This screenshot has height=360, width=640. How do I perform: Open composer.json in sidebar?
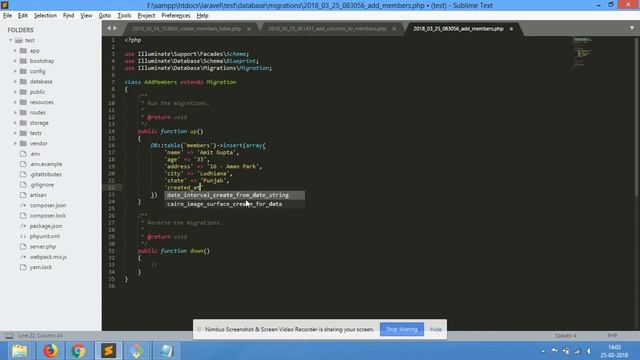[48, 205]
